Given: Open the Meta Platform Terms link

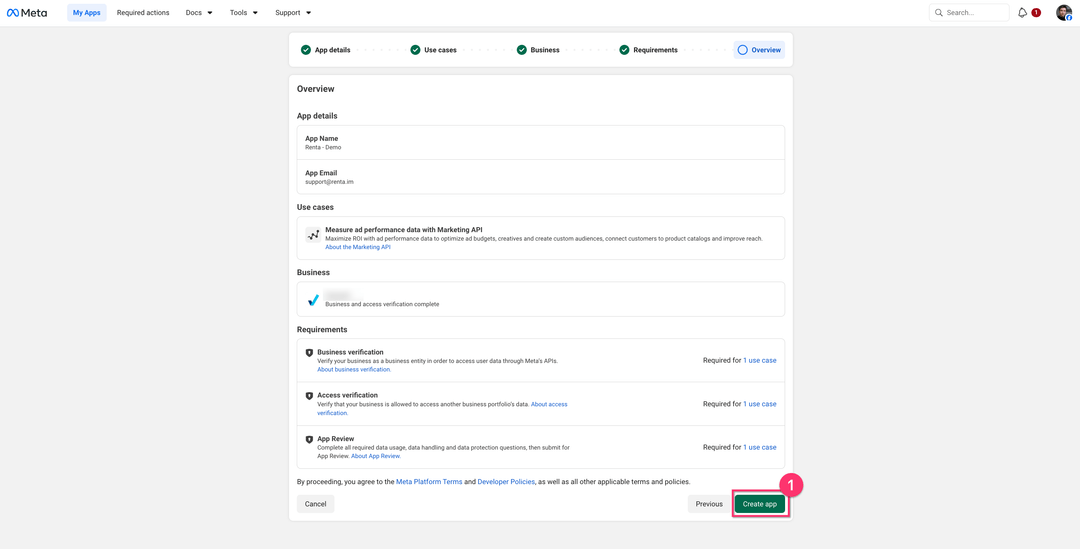Looking at the screenshot, I should [x=429, y=482].
